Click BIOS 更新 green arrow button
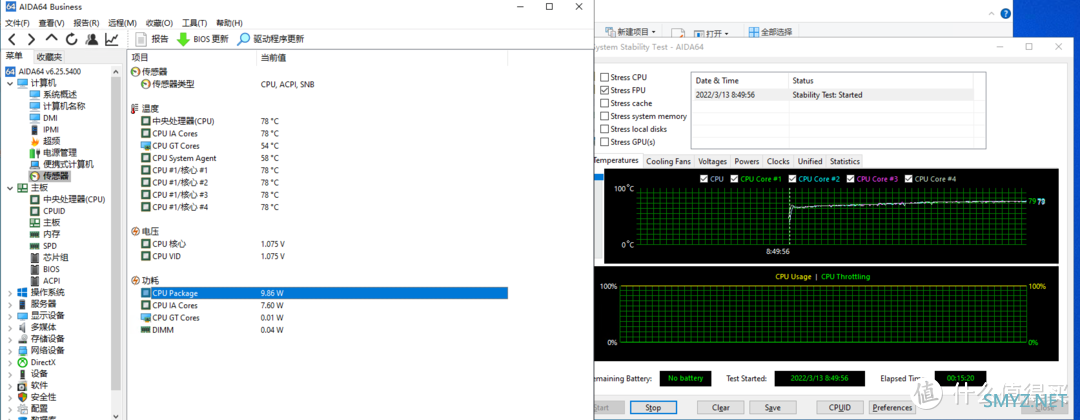This screenshot has height=420, width=1080. [x=202, y=39]
